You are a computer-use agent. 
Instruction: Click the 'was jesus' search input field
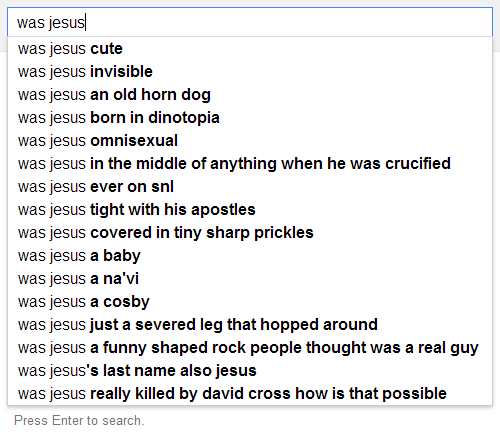tap(250, 22)
